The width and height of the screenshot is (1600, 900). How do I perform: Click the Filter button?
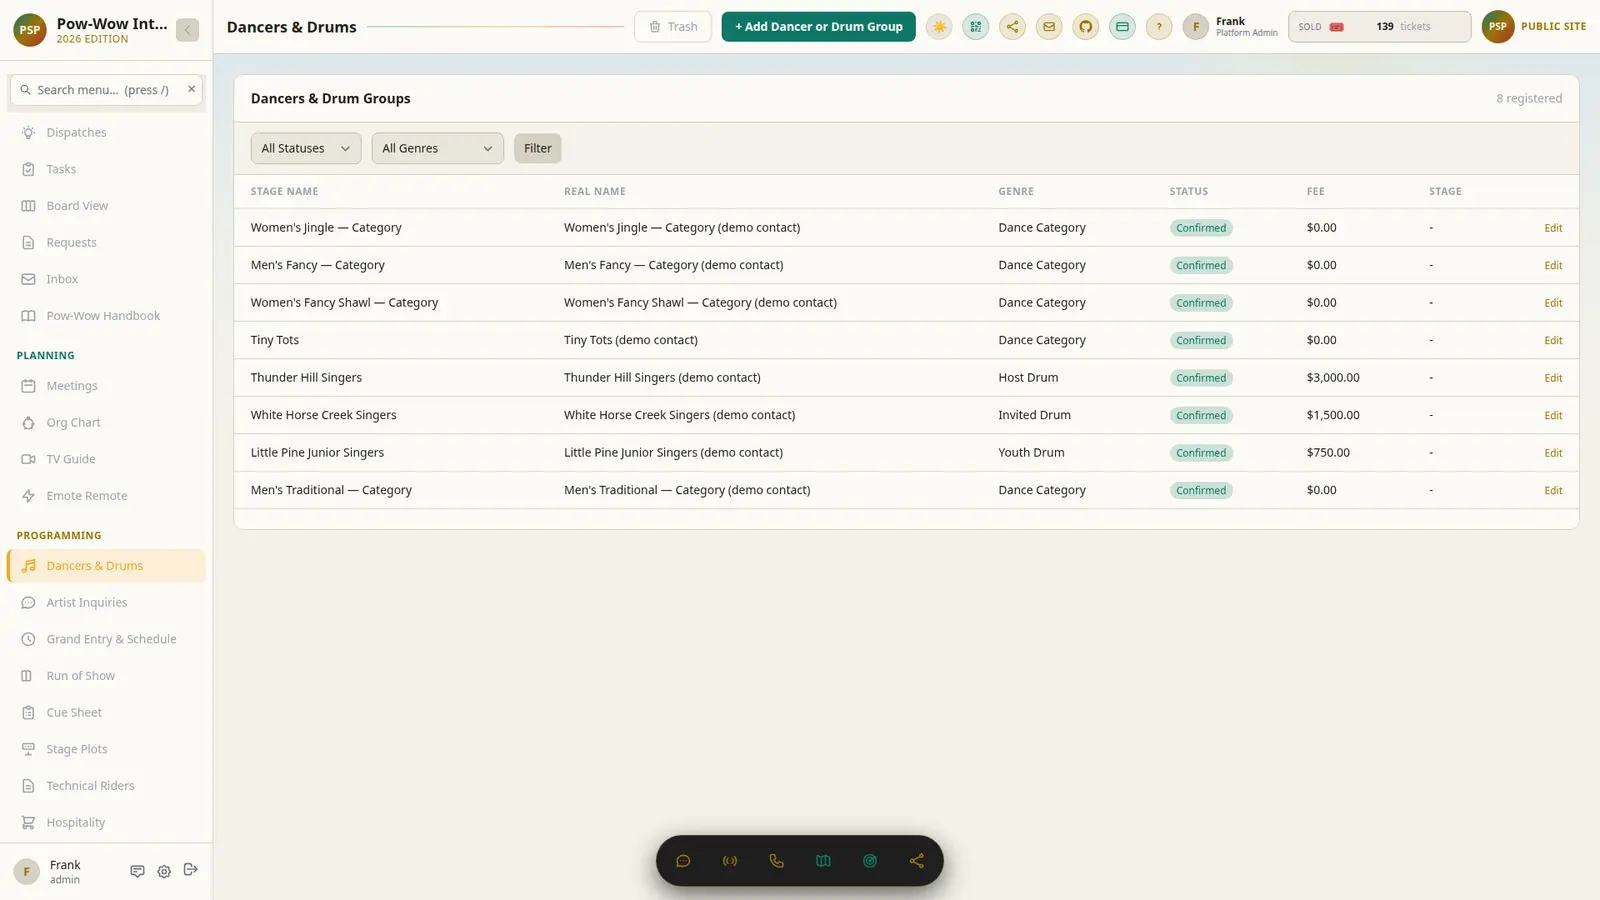tap(538, 148)
